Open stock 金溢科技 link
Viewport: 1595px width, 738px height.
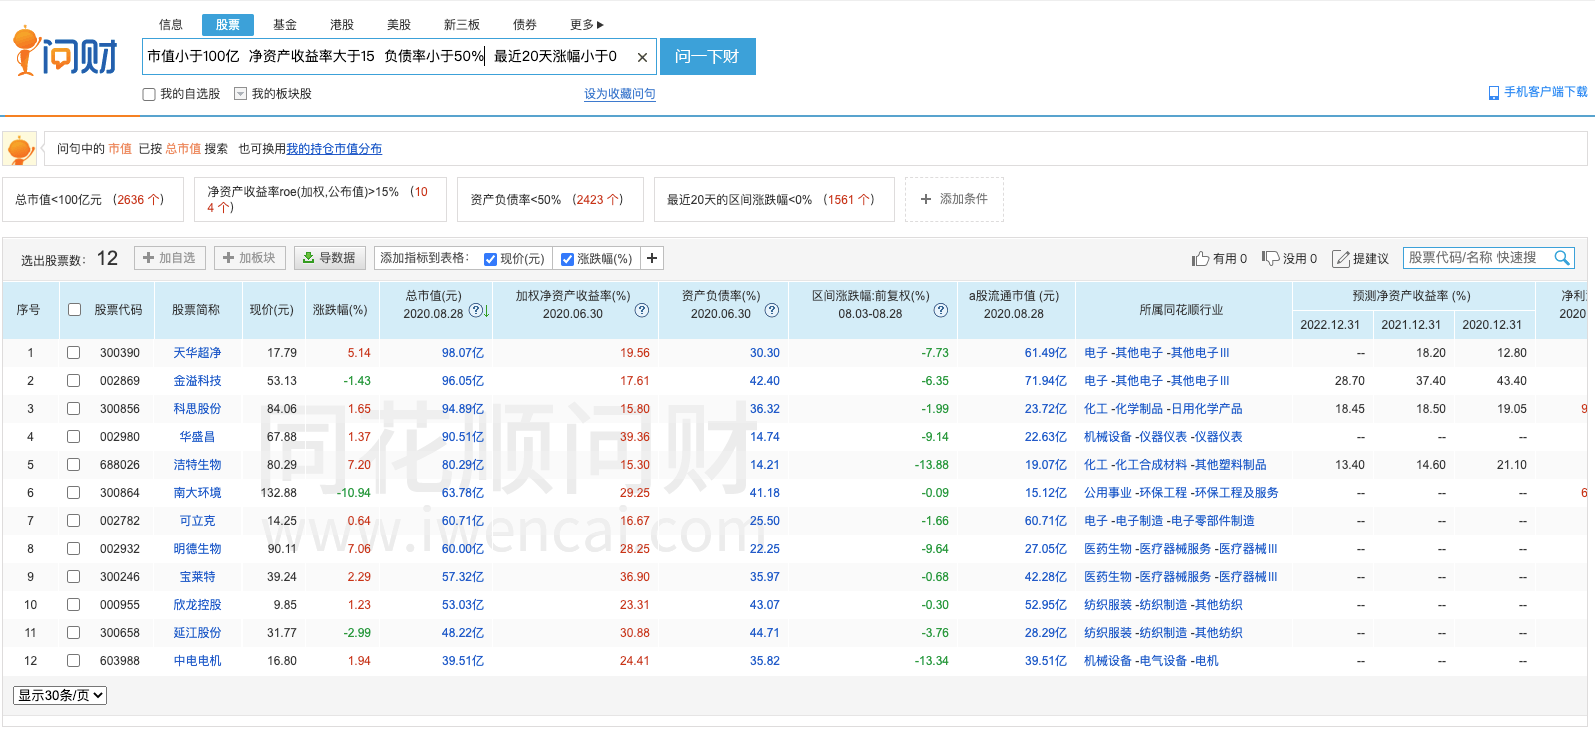pos(197,381)
